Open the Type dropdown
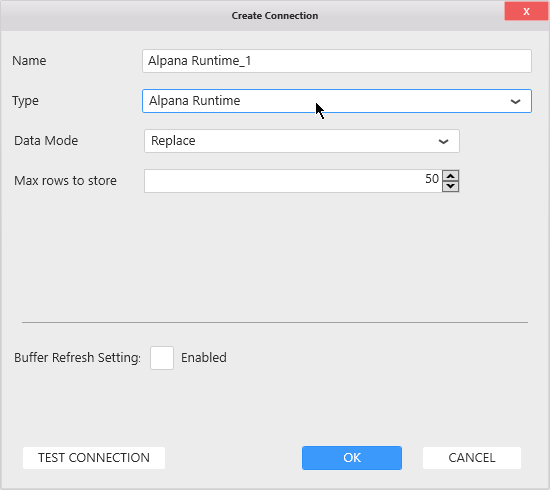This screenshot has width=550, height=490. click(x=337, y=101)
